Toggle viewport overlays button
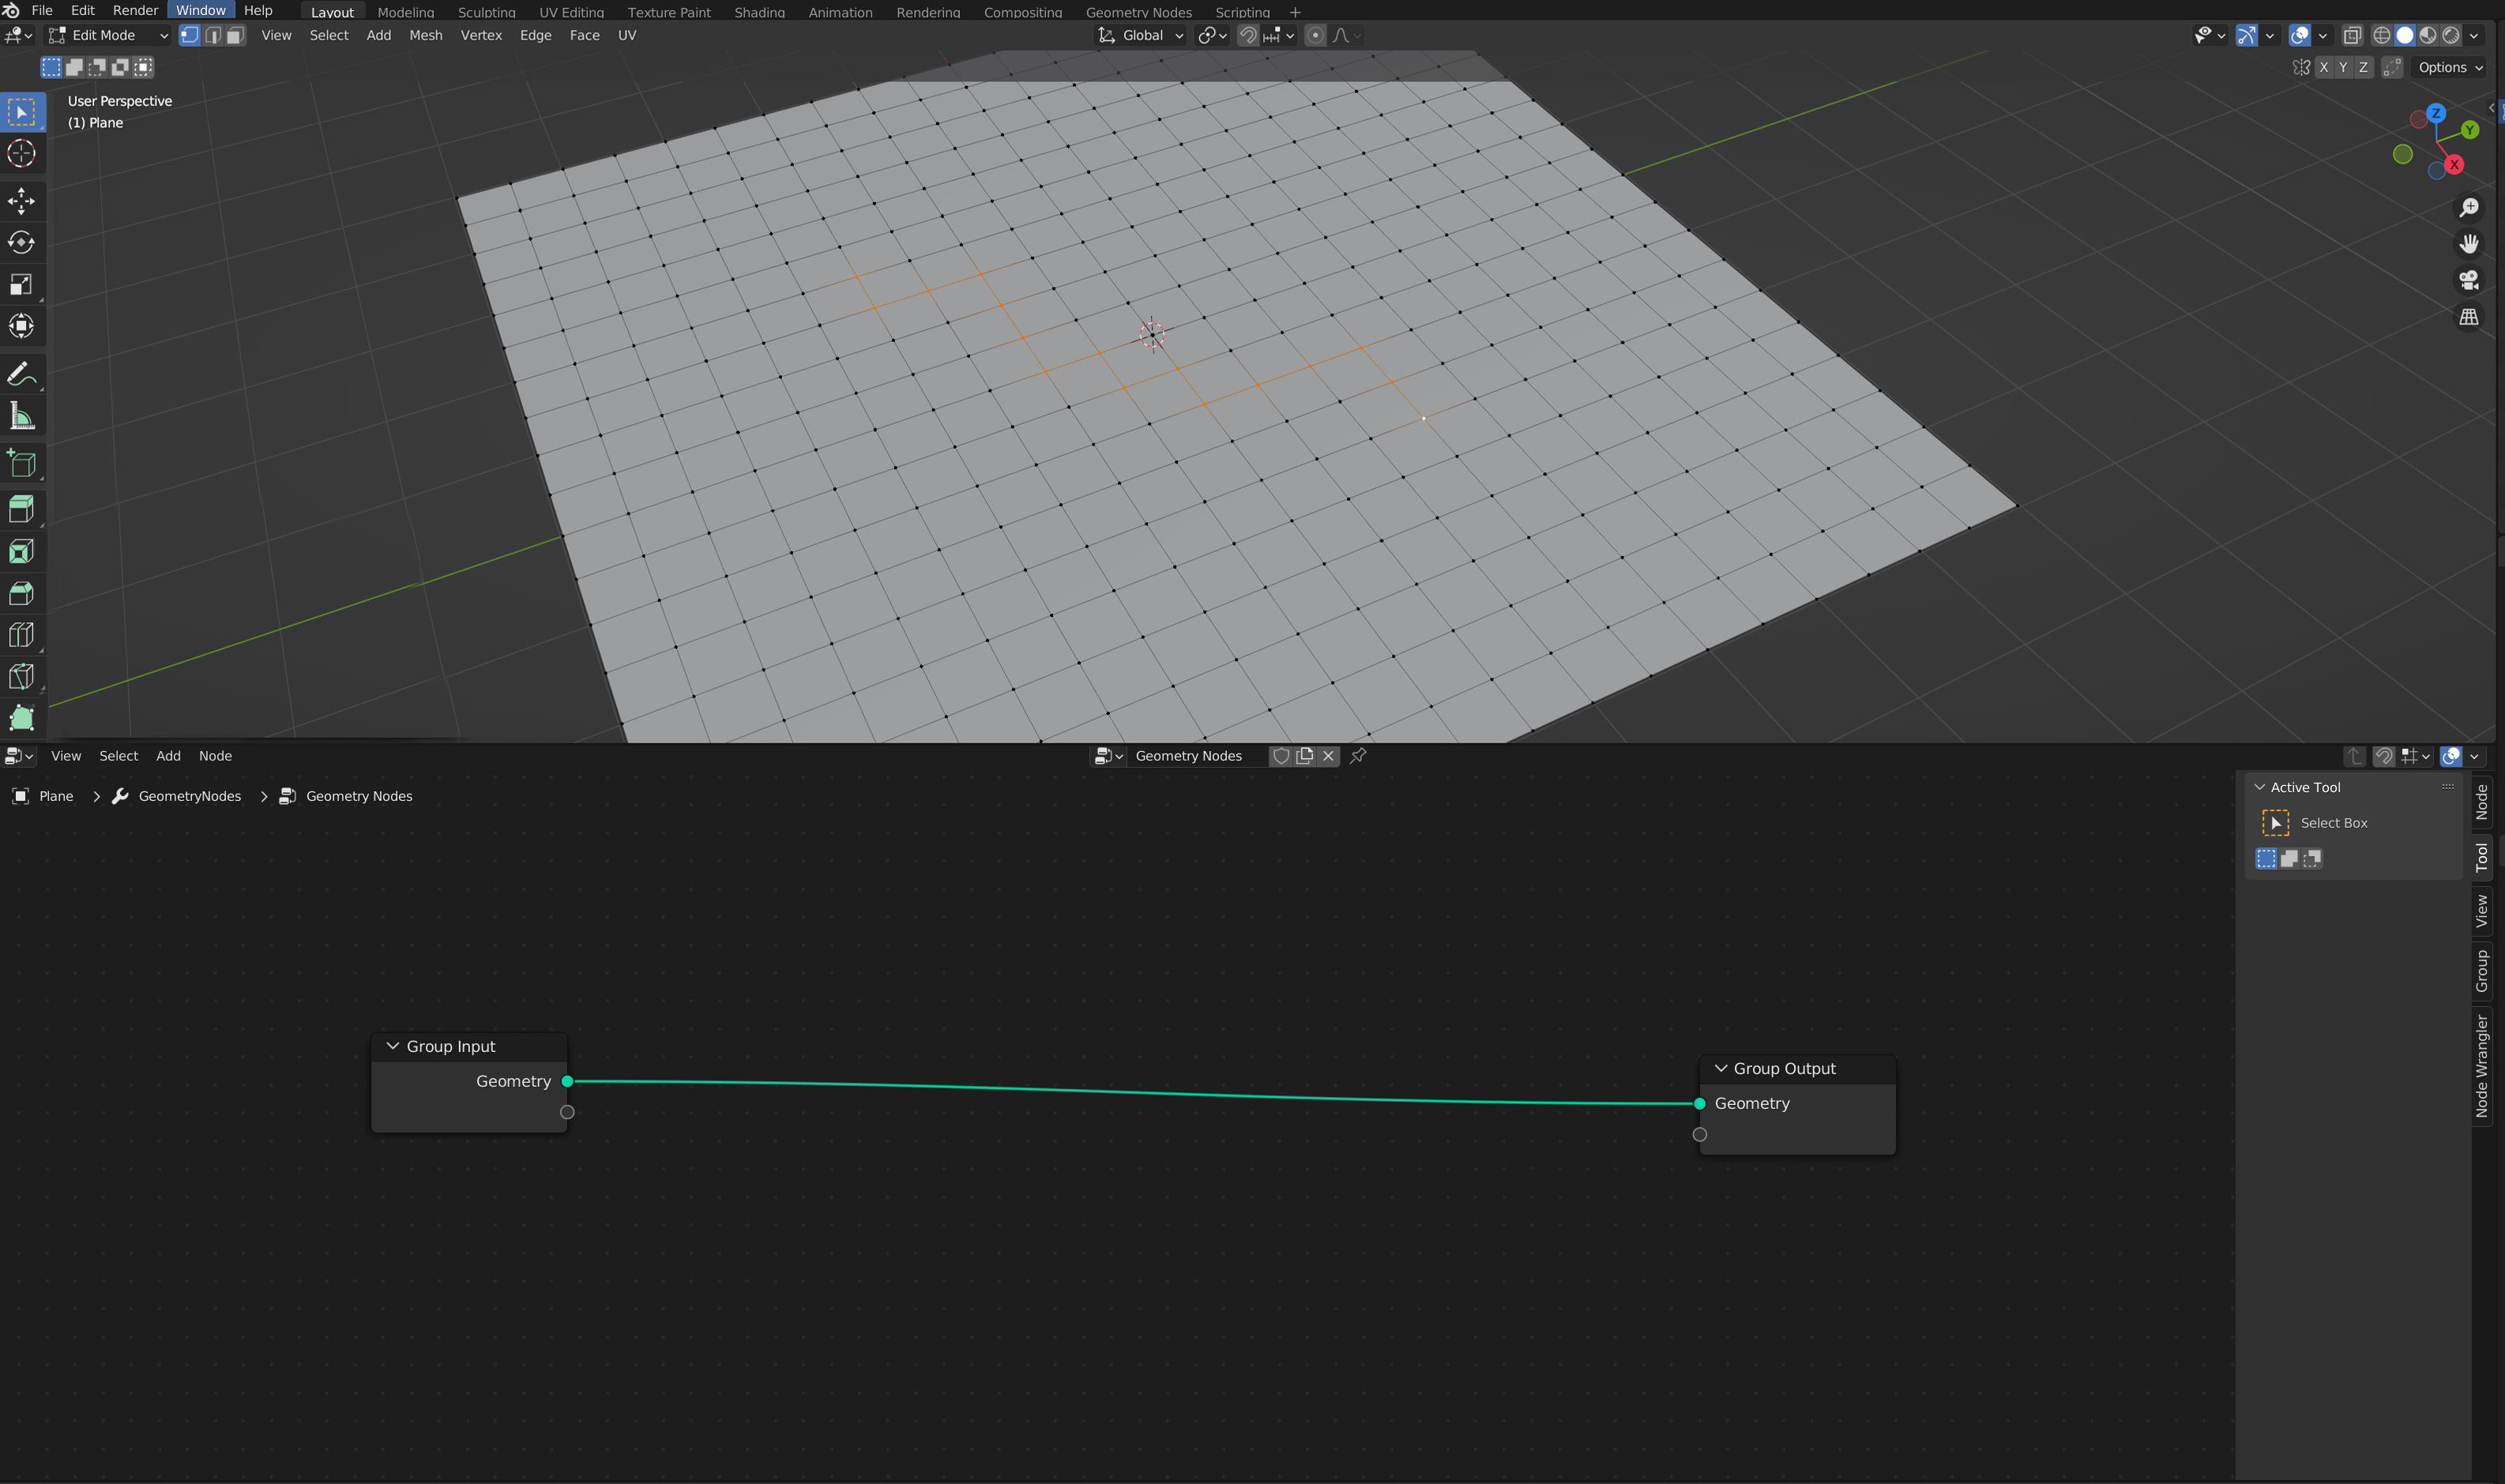Image resolution: width=2505 pixels, height=1484 pixels. (x=2300, y=35)
